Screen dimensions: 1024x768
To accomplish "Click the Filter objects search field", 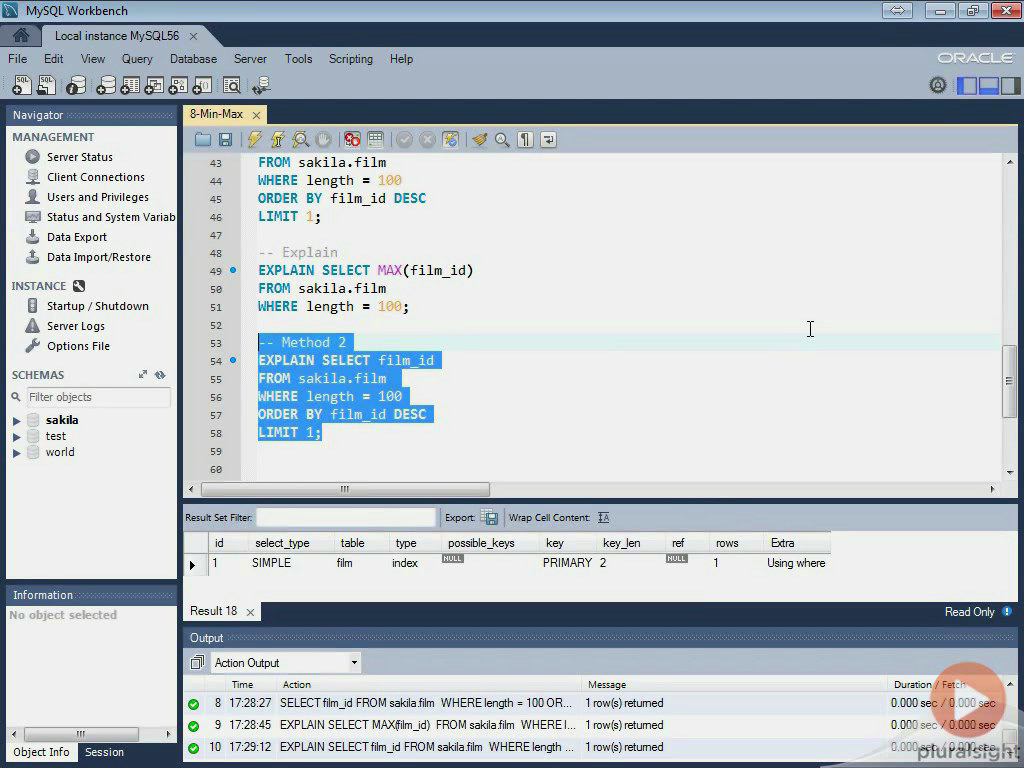I will coord(98,397).
